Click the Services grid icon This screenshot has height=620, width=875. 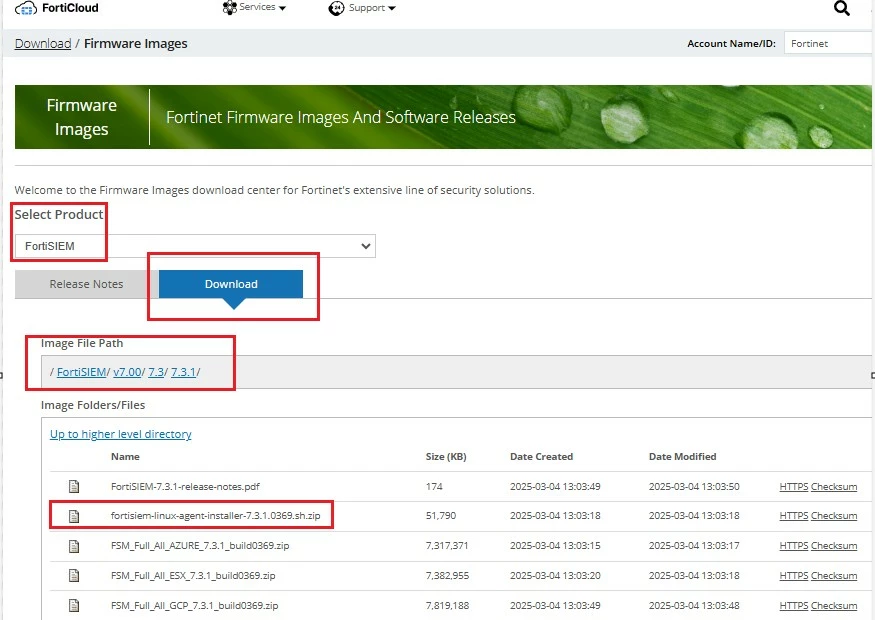coord(229,8)
